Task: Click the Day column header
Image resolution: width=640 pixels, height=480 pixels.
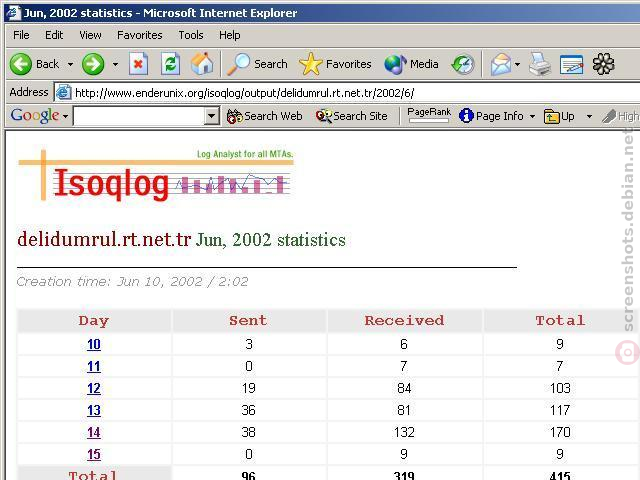Action: (x=94, y=321)
